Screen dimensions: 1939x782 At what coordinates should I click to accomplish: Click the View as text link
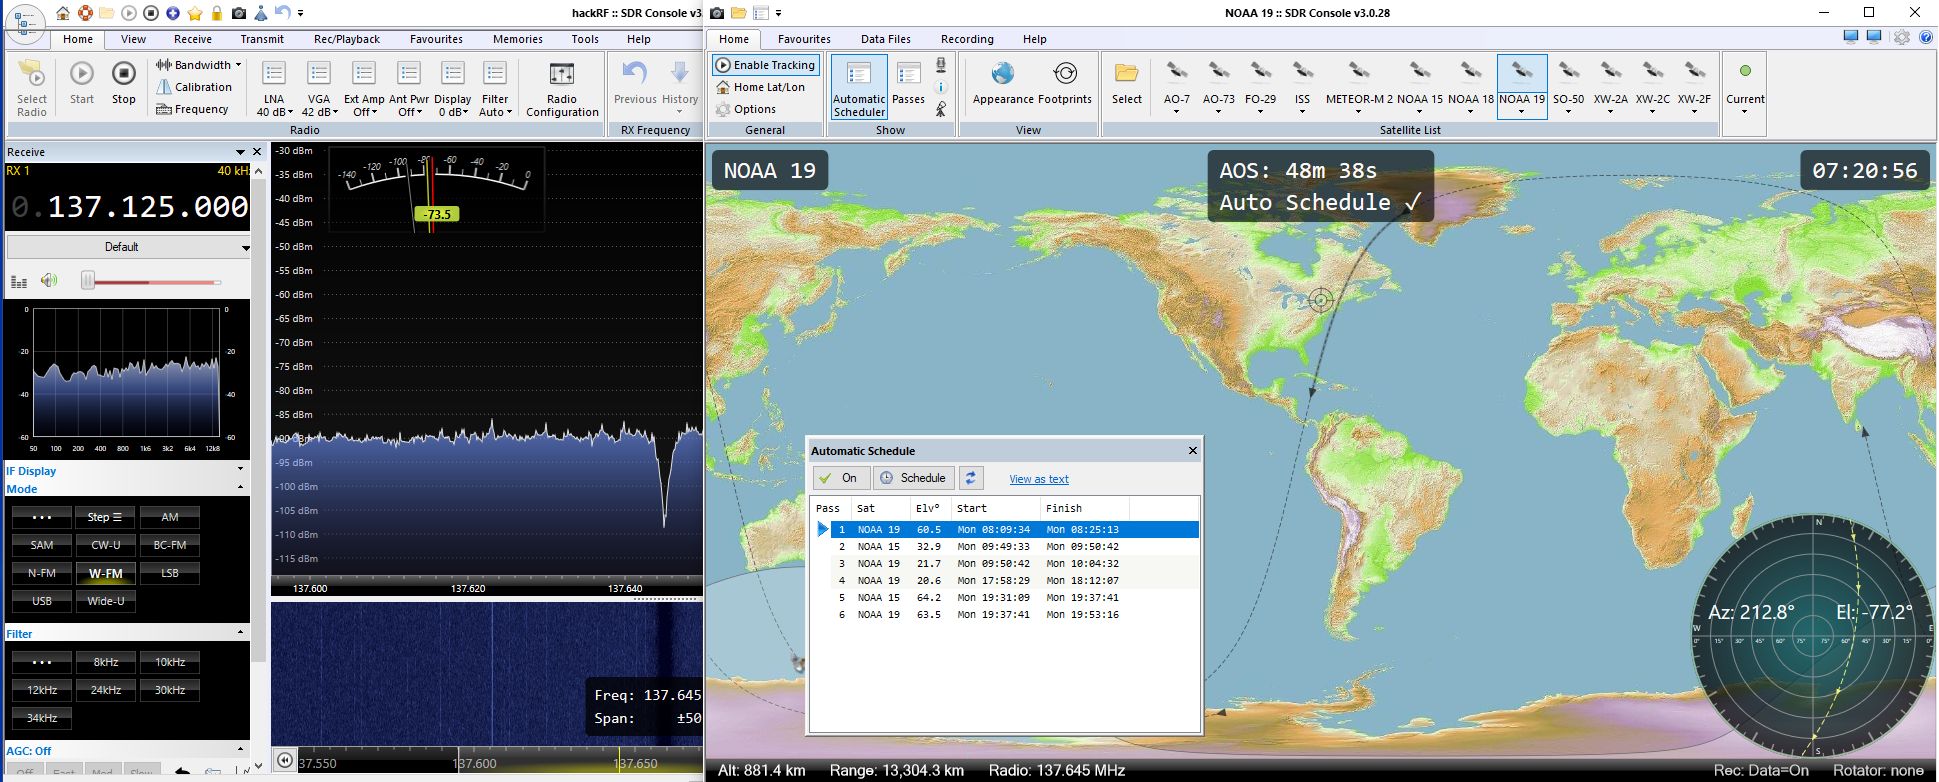coord(1038,479)
